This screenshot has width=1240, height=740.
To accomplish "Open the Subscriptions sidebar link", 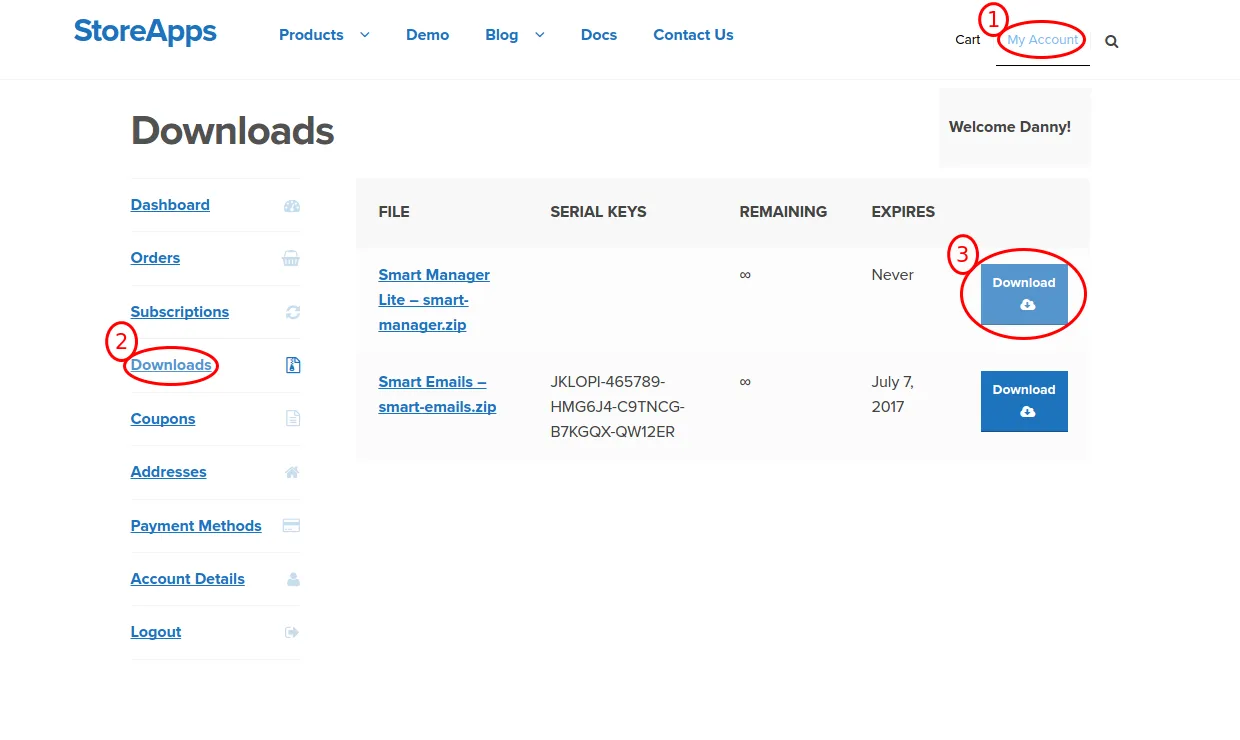I will 180,312.
